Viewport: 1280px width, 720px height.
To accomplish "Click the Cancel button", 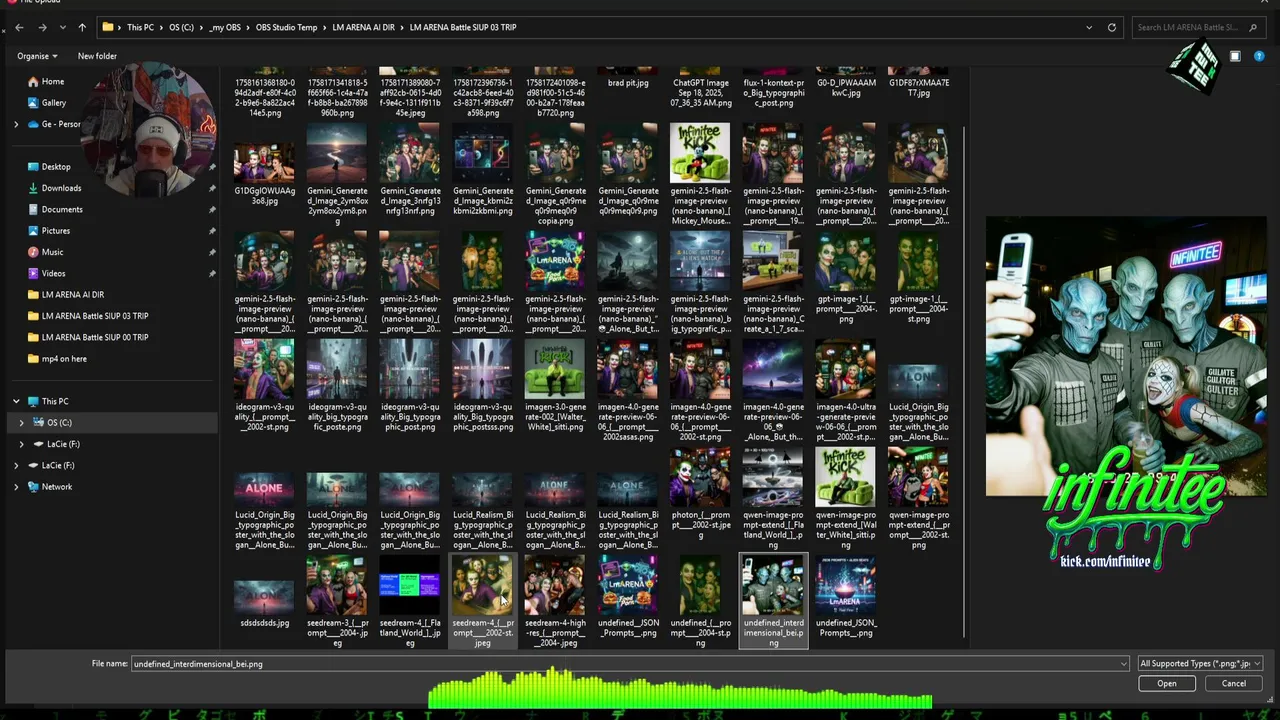I will coord(1234,684).
